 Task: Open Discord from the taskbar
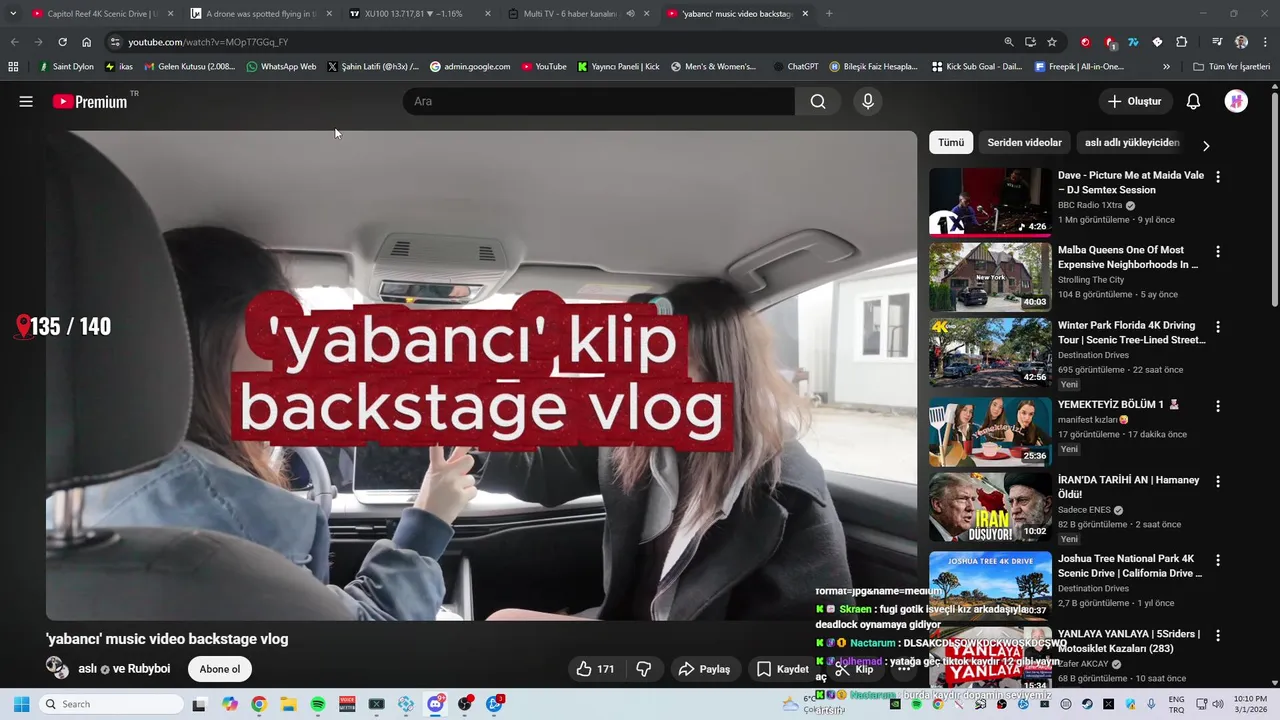436,704
